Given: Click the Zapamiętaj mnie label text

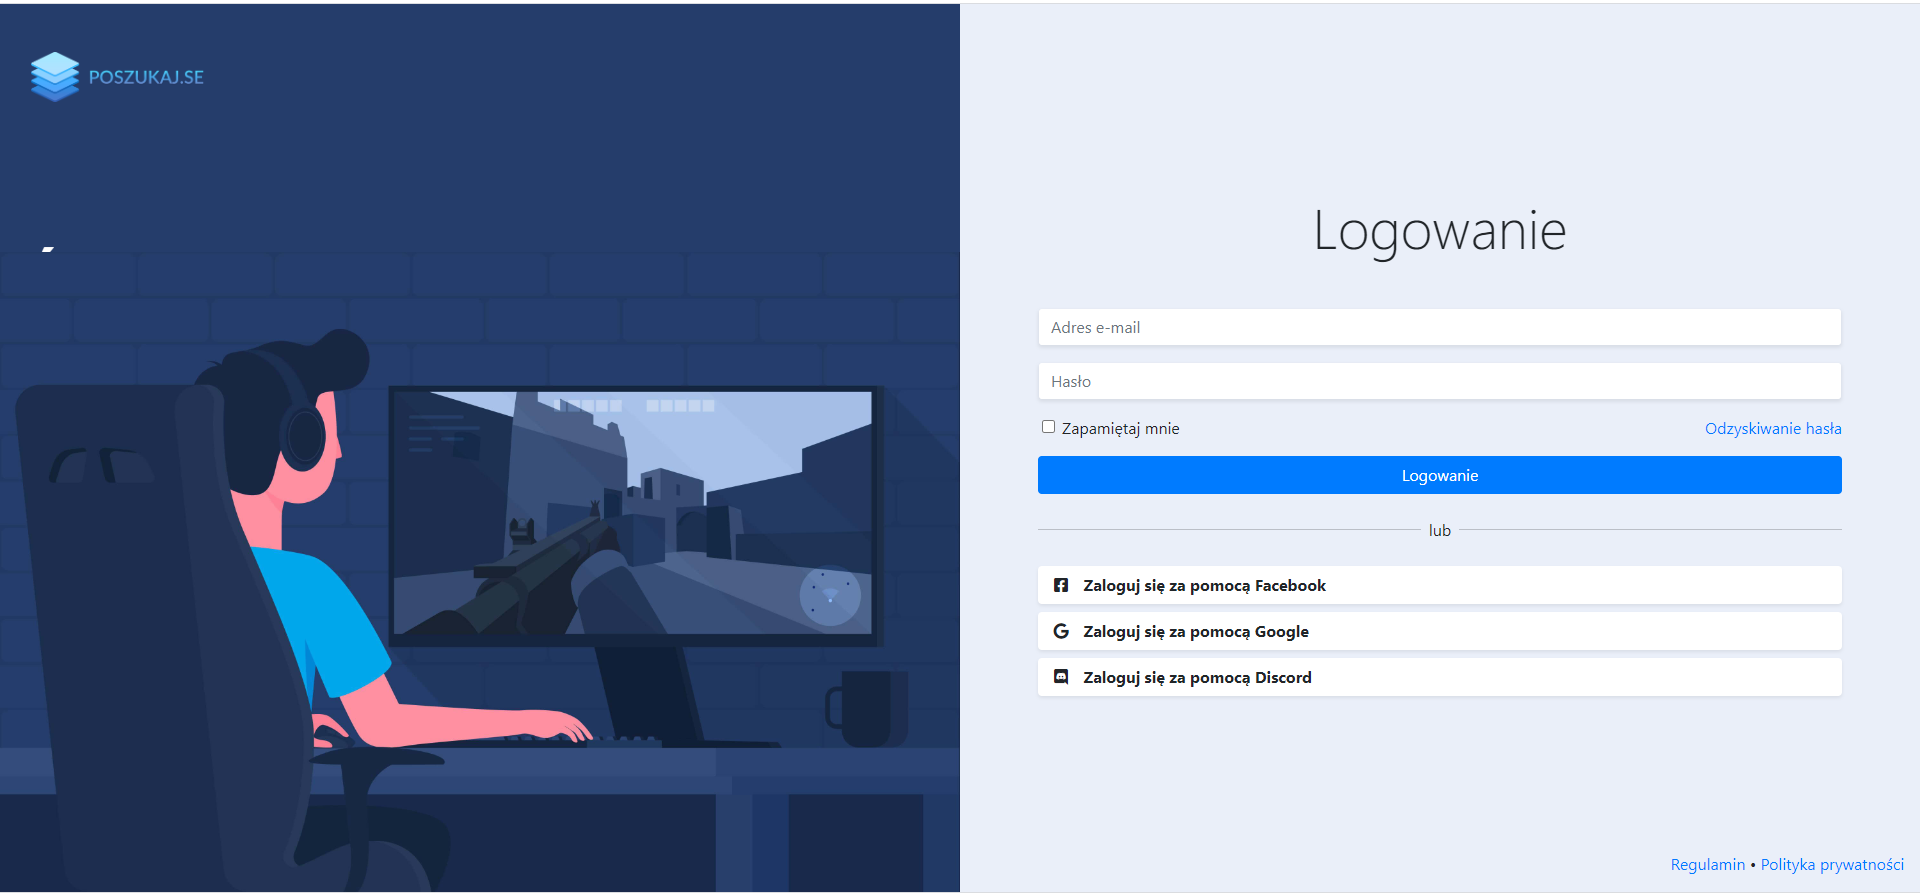Looking at the screenshot, I should (x=1120, y=428).
